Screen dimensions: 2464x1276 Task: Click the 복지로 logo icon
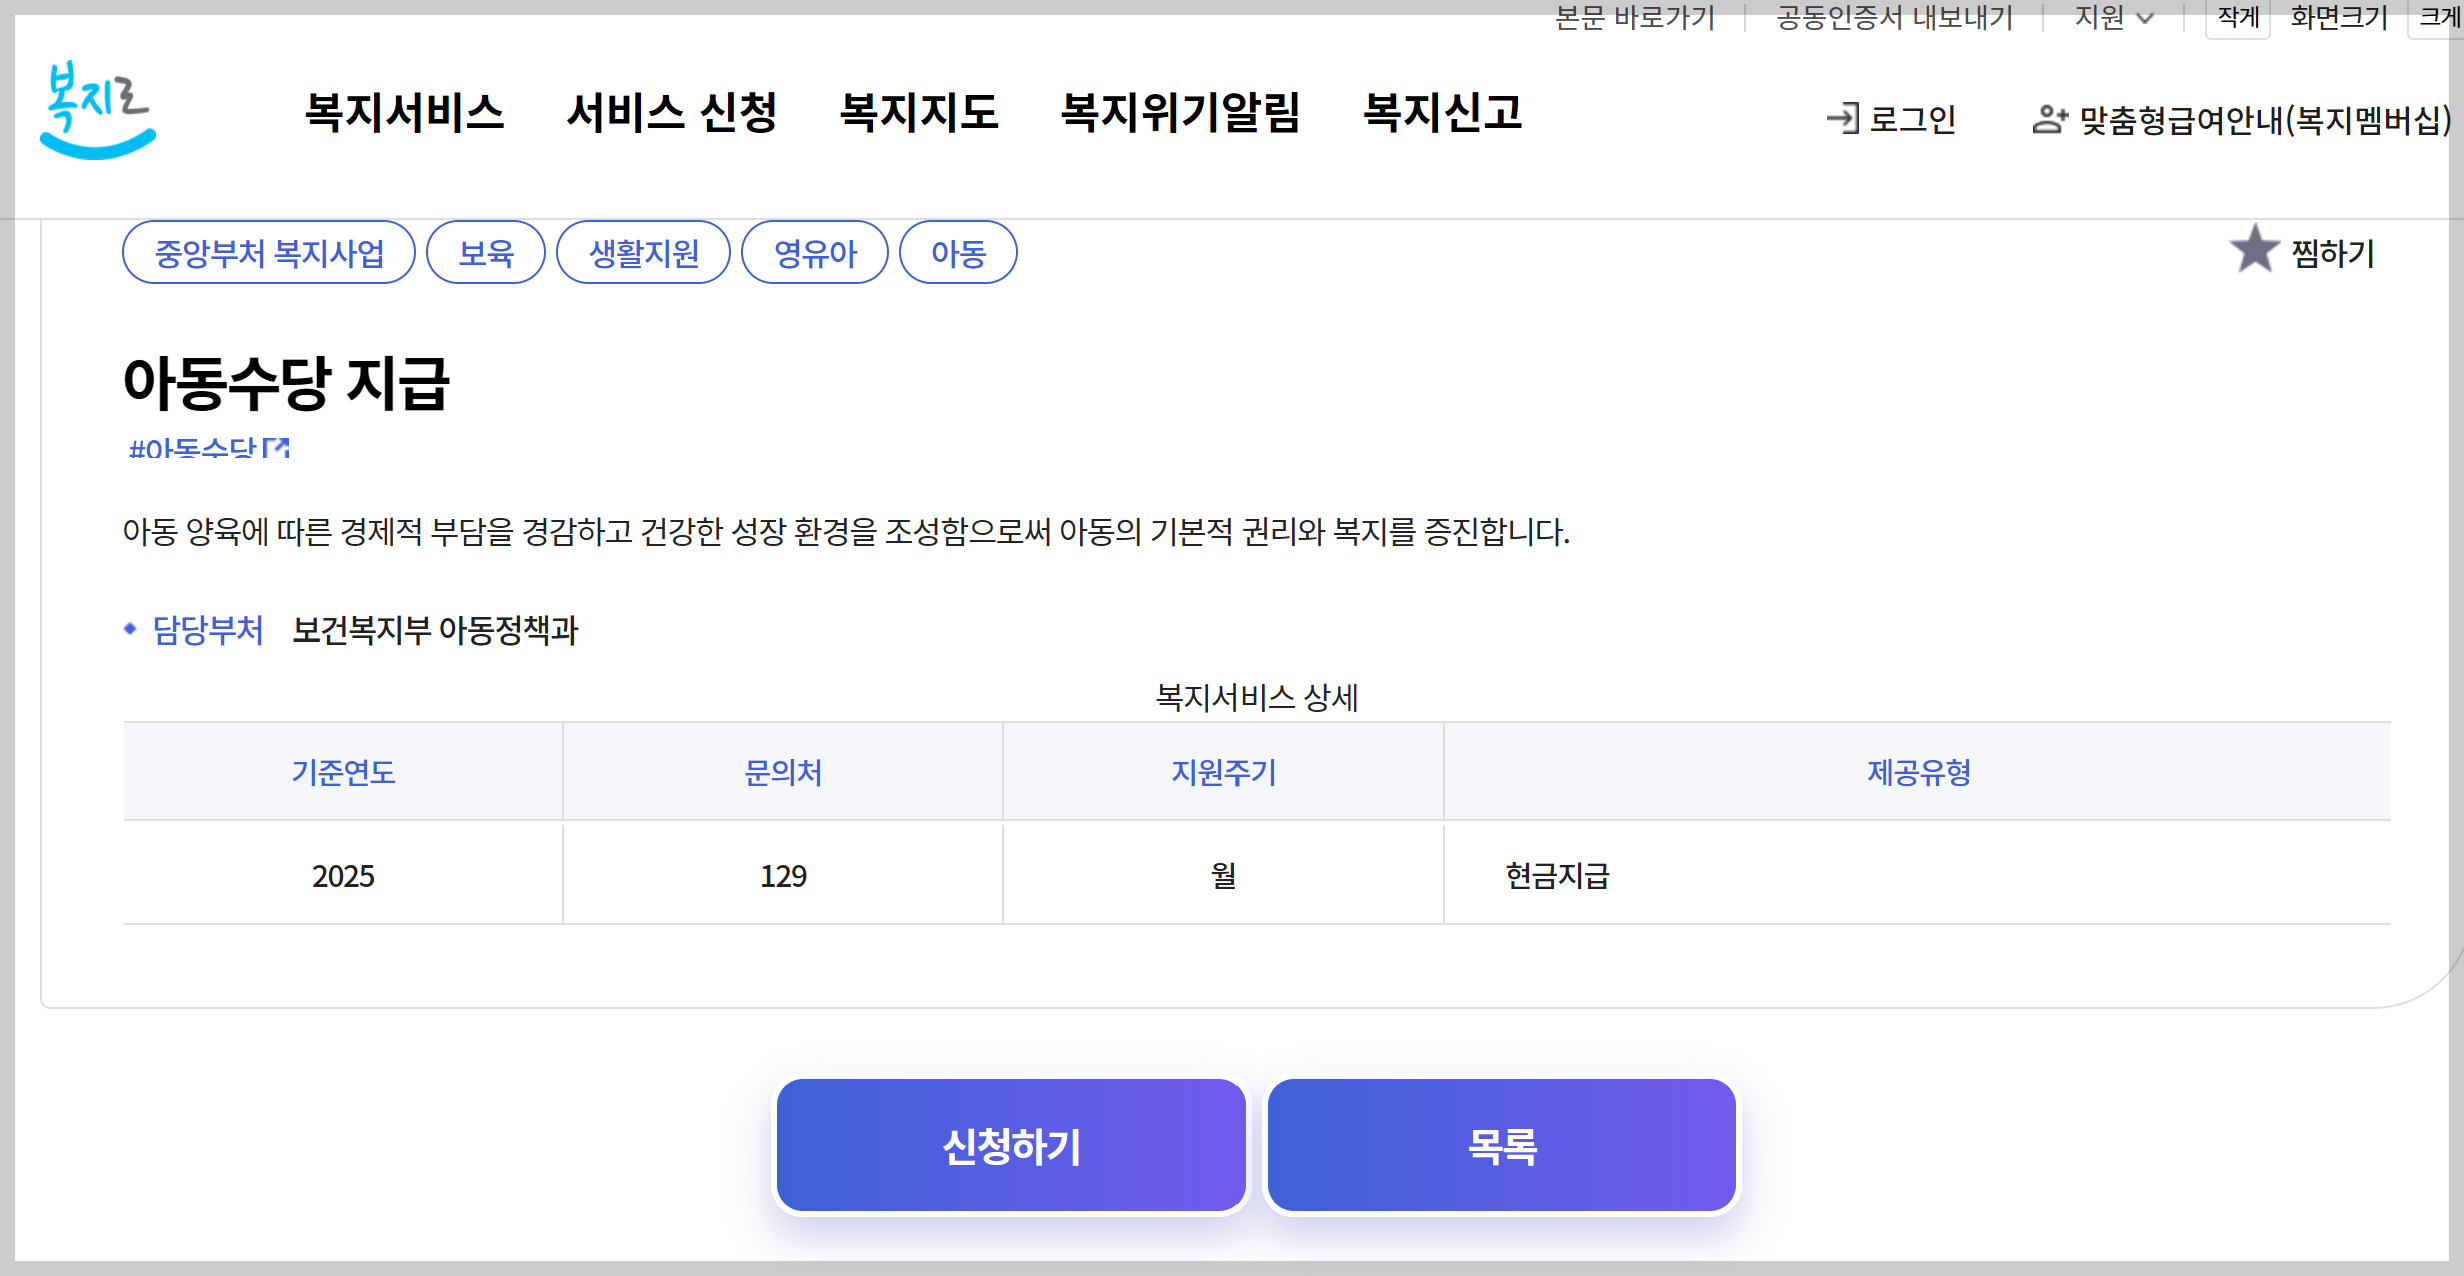click(x=98, y=110)
